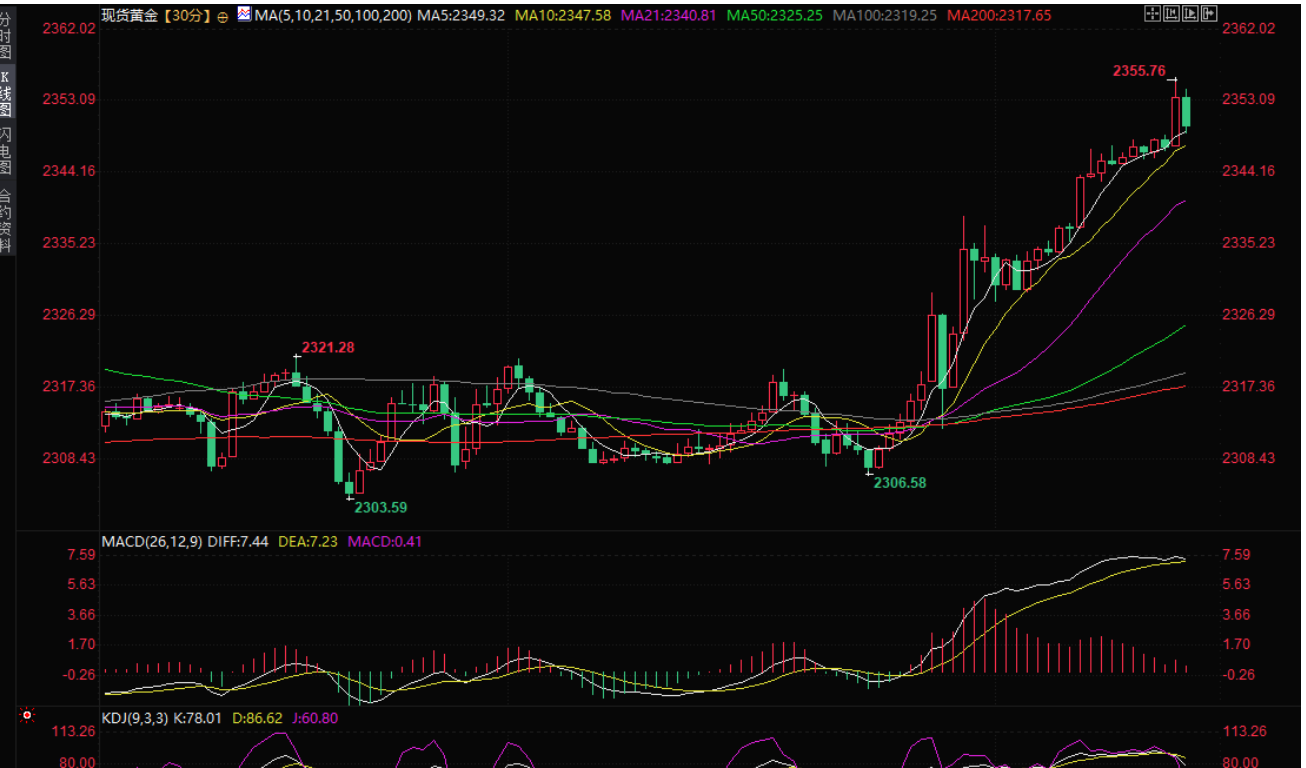Click 2308.43 on the left price axis
Viewport: 1306px width, 768px height.
pos(69,458)
